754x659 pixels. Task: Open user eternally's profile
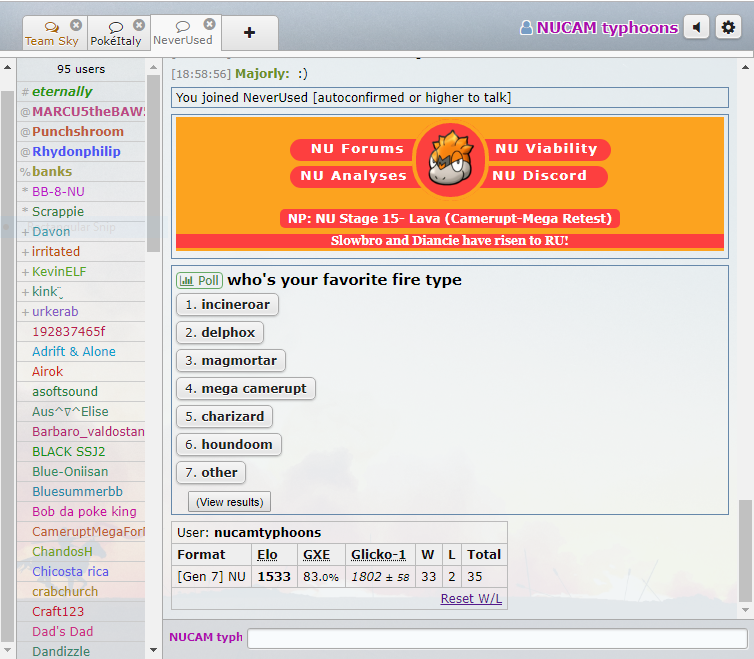[x=81, y=91]
